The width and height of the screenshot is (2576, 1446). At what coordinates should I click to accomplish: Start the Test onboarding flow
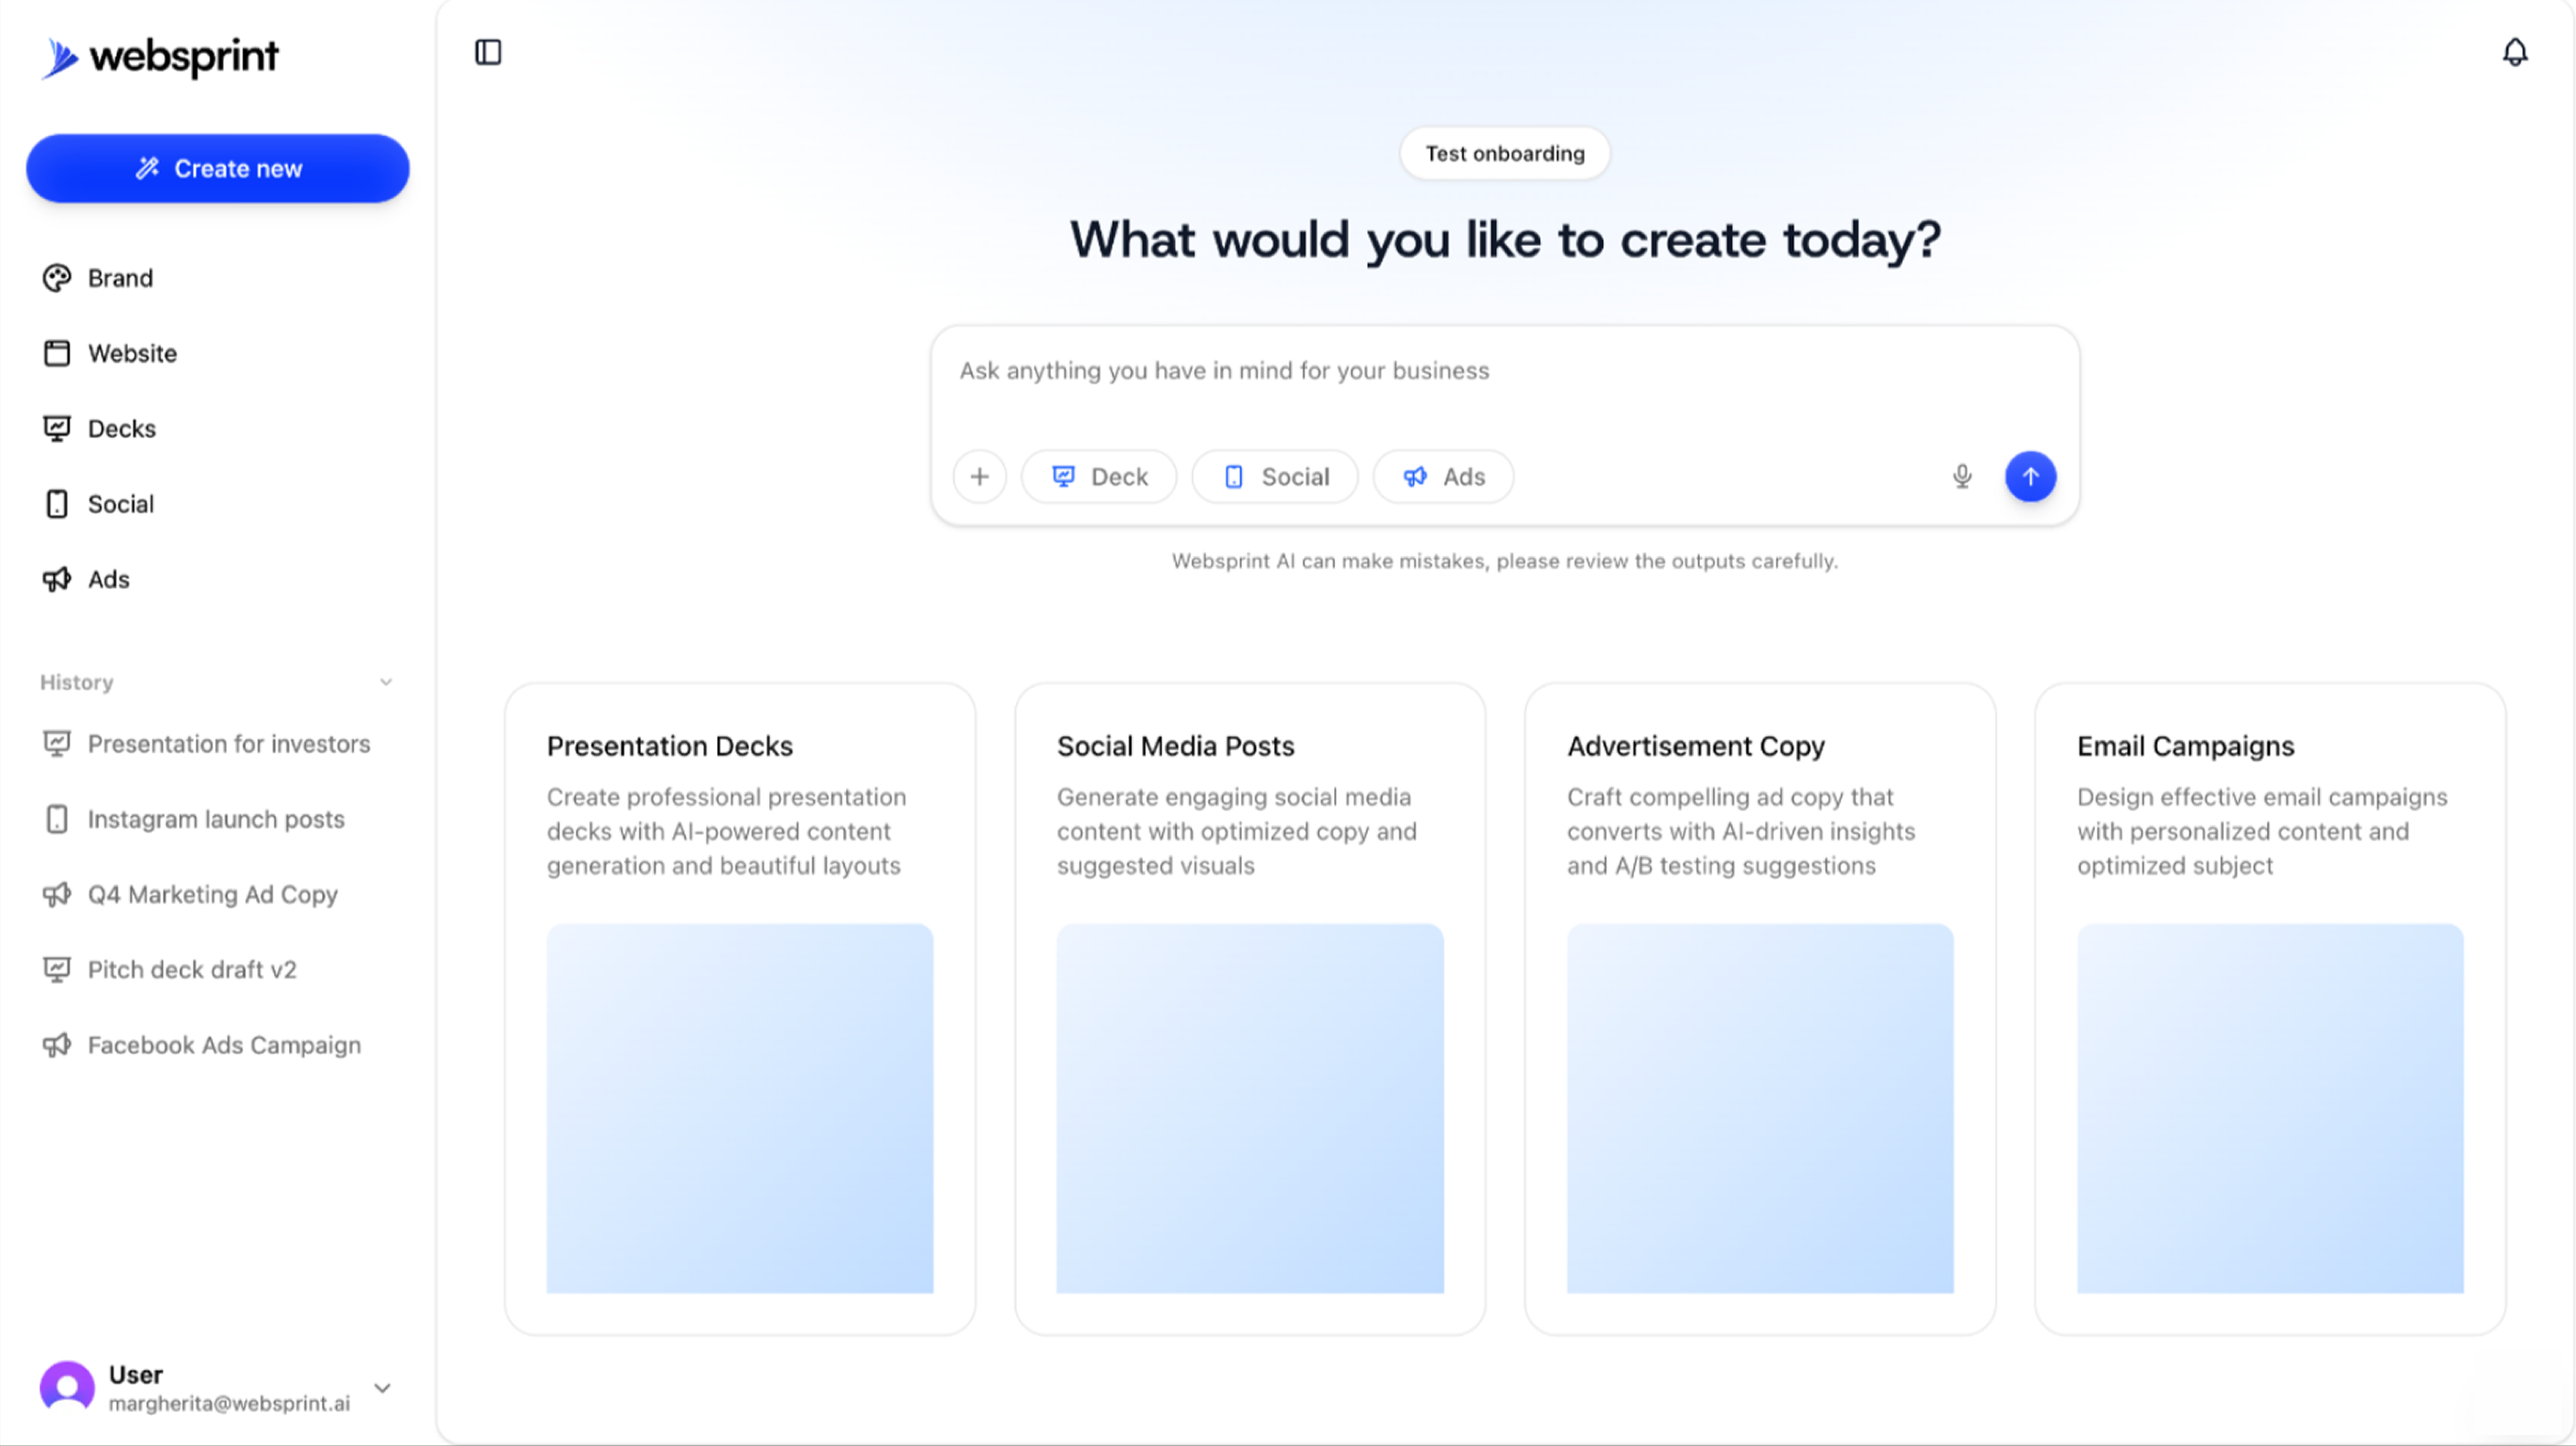click(x=1505, y=153)
